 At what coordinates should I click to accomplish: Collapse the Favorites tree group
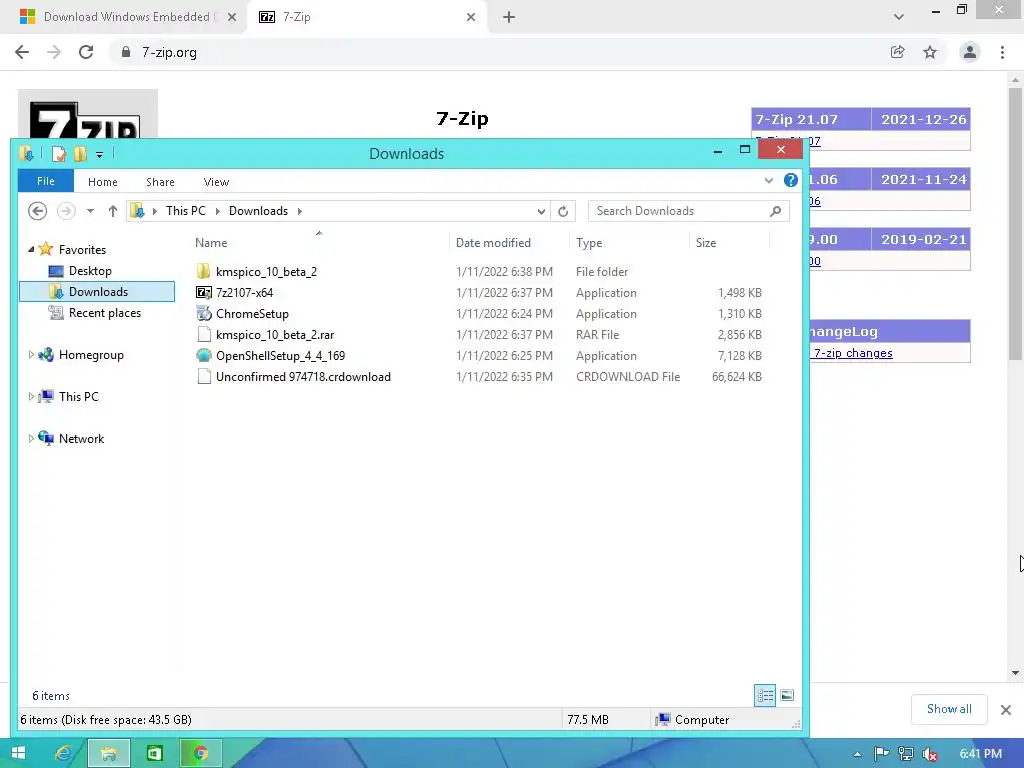(x=31, y=249)
